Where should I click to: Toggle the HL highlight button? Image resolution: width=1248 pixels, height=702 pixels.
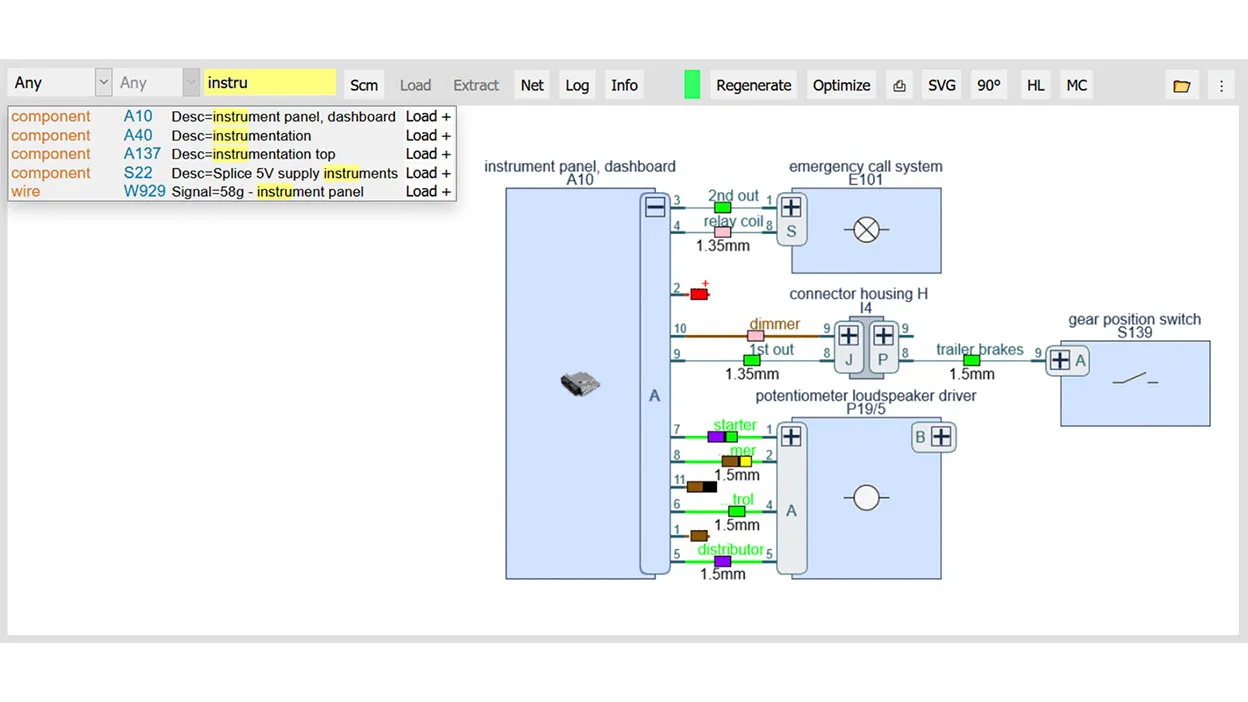(1035, 85)
